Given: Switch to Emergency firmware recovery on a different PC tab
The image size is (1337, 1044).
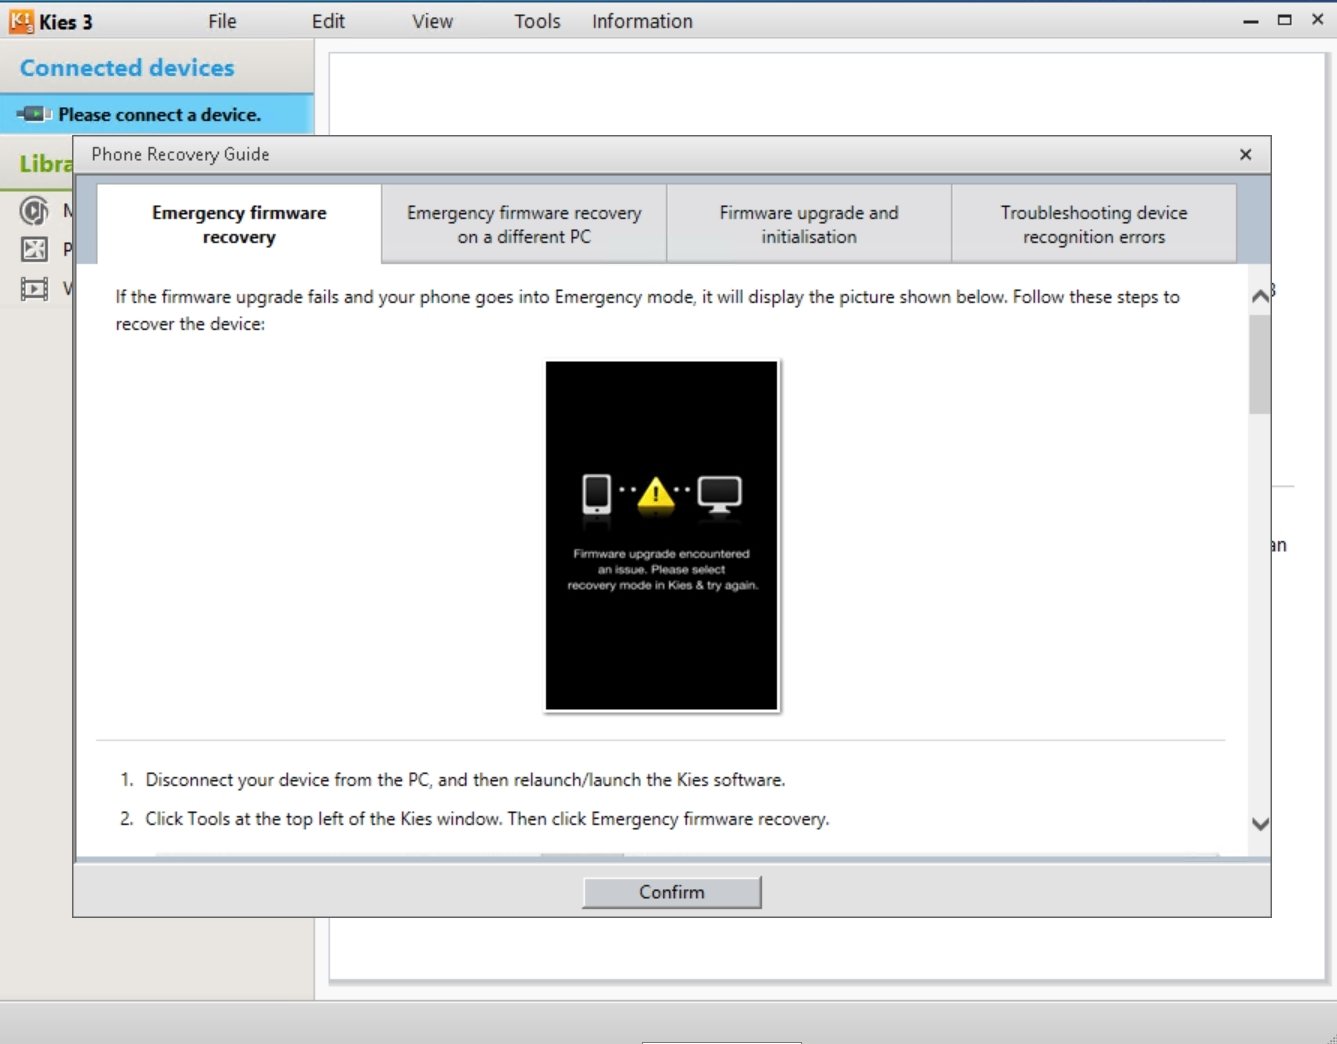Looking at the screenshot, I should [524, 224].
